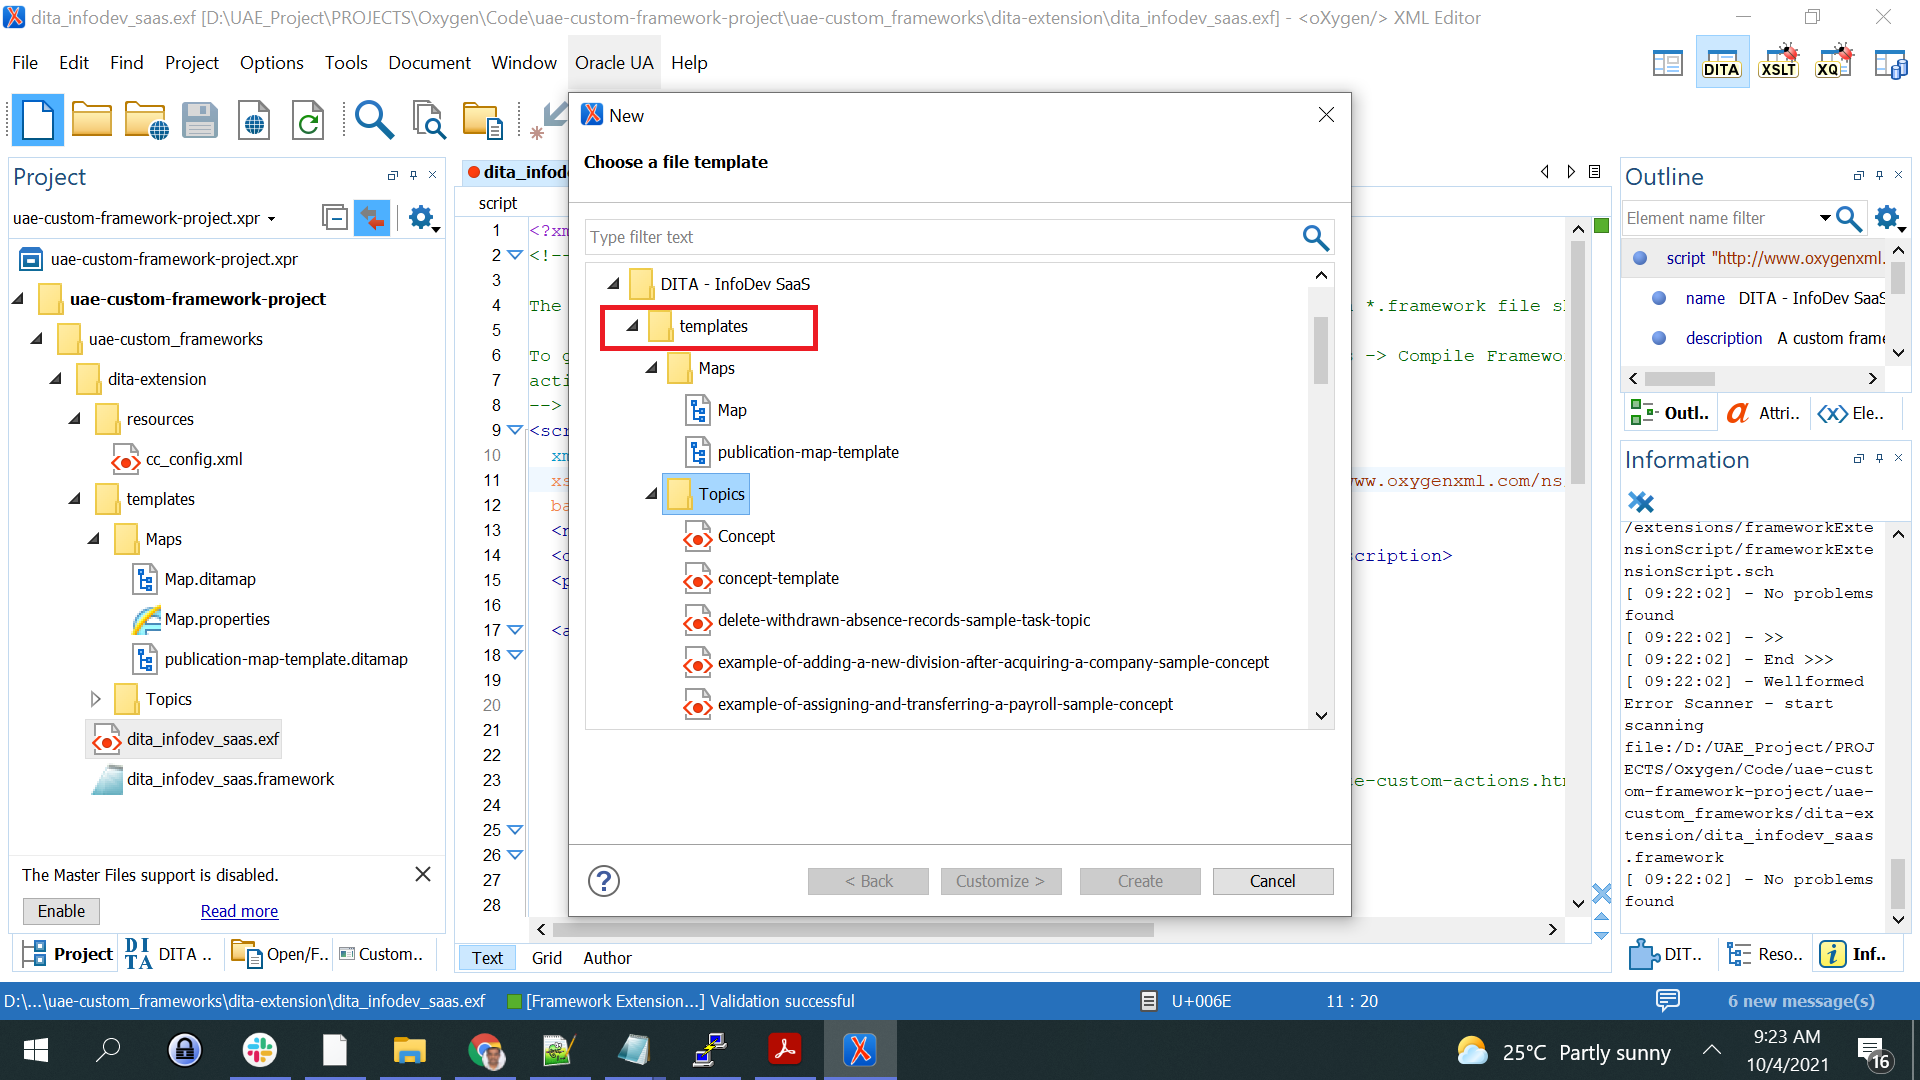This screenshot has width=1920, height=1080.
Task: Collapse the Topics folder in dialog
Action: point(652,494)
